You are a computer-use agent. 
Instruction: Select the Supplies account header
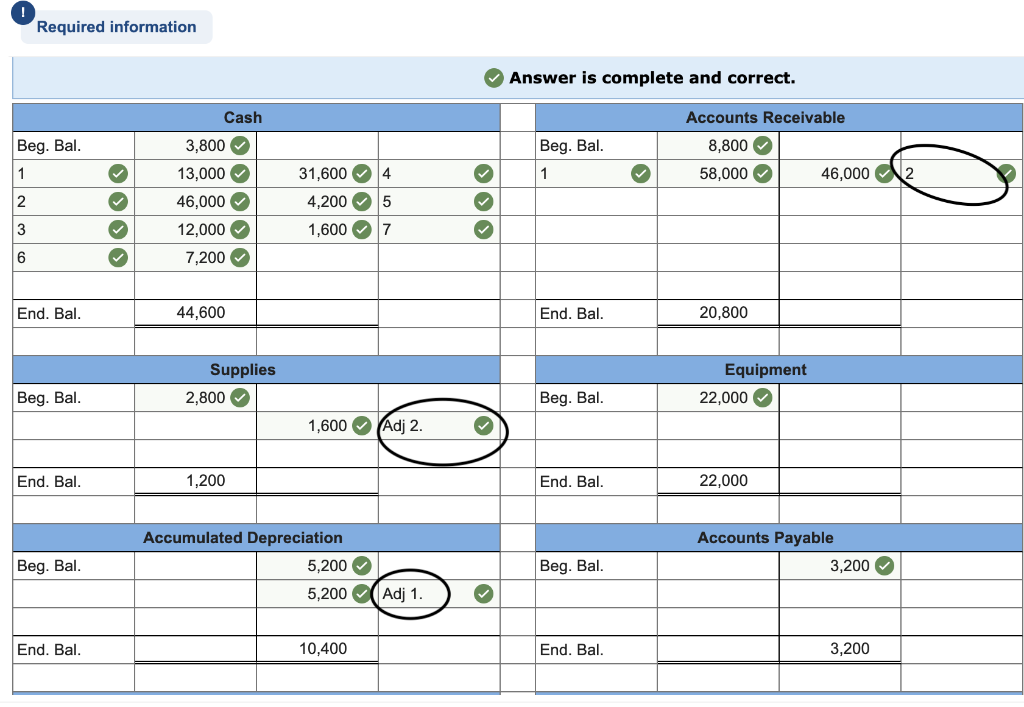click(256, 369)
